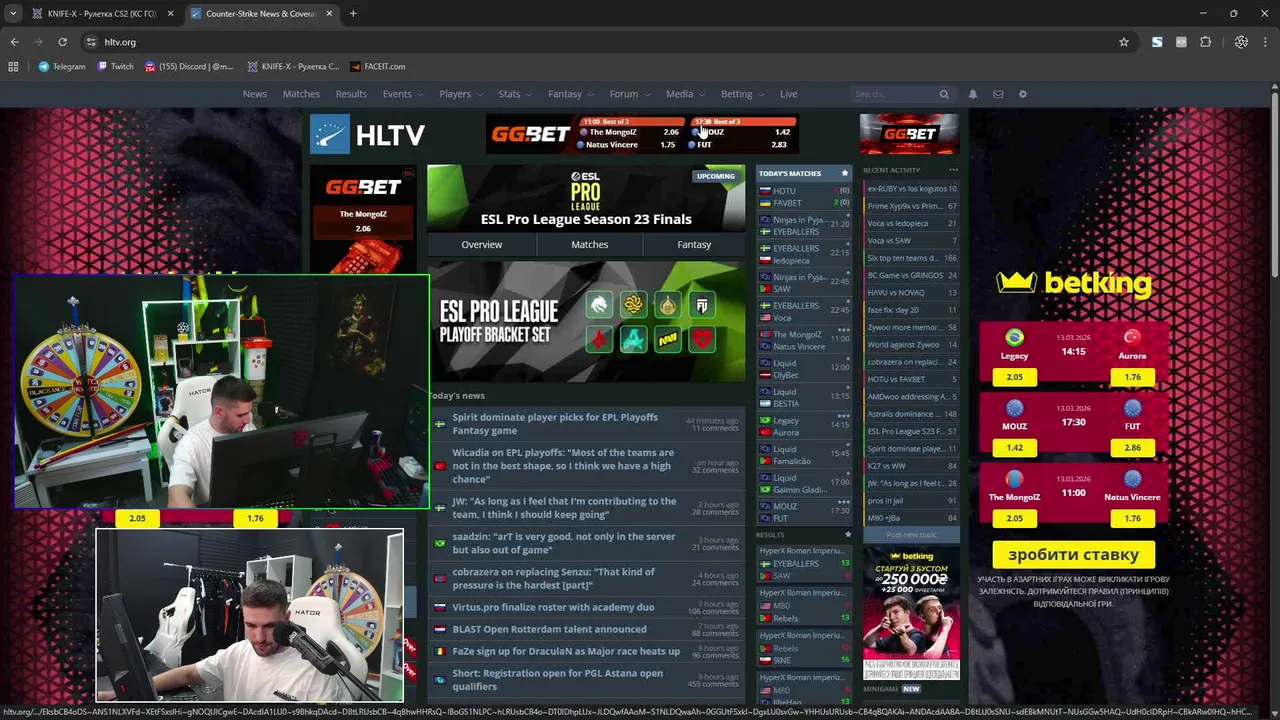This screenshot has height=720, width=1280.
Task: Go to Matches in top navigation
Action: coord(301,94)
